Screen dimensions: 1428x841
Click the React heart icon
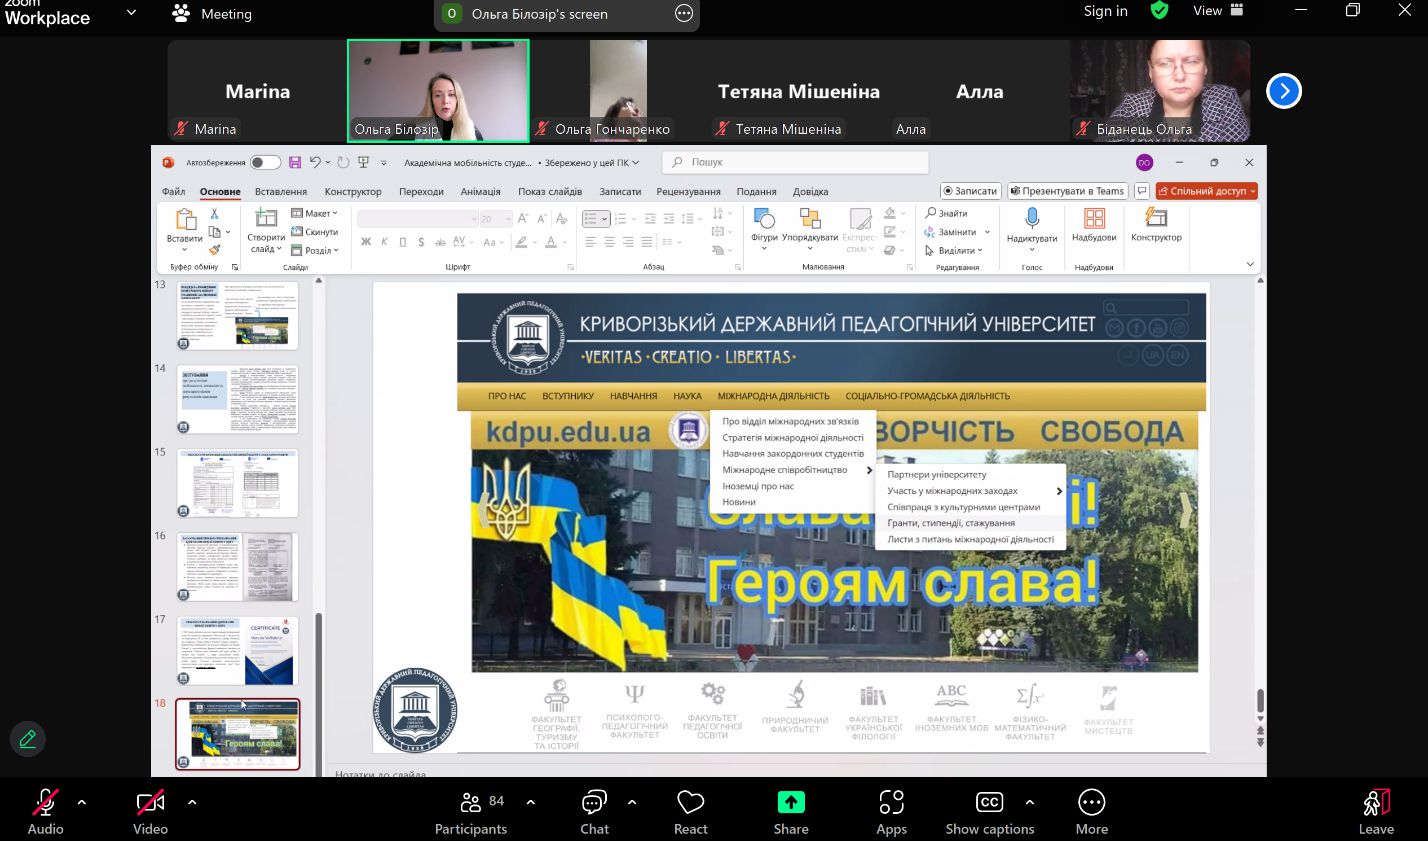(x=690, y=803)
